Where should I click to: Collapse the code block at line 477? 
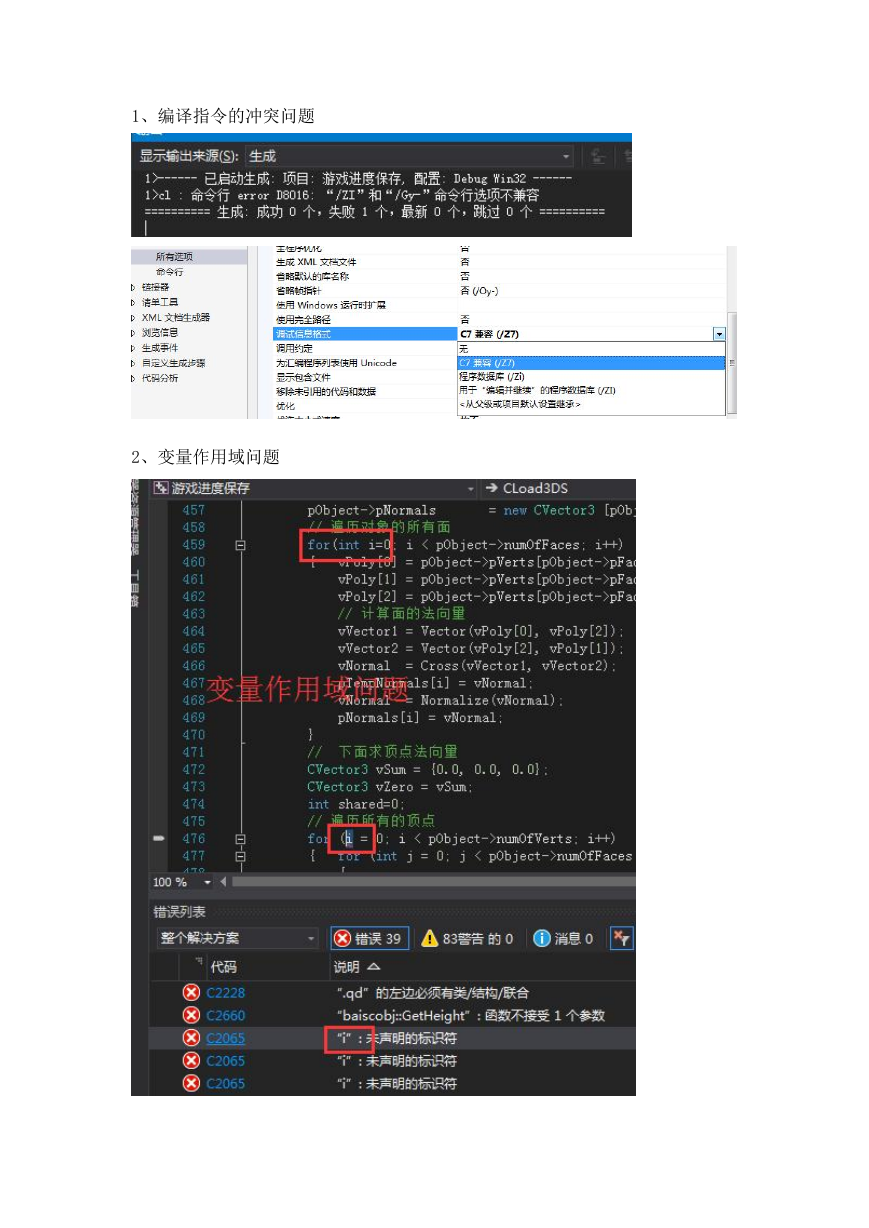point(240,856)
